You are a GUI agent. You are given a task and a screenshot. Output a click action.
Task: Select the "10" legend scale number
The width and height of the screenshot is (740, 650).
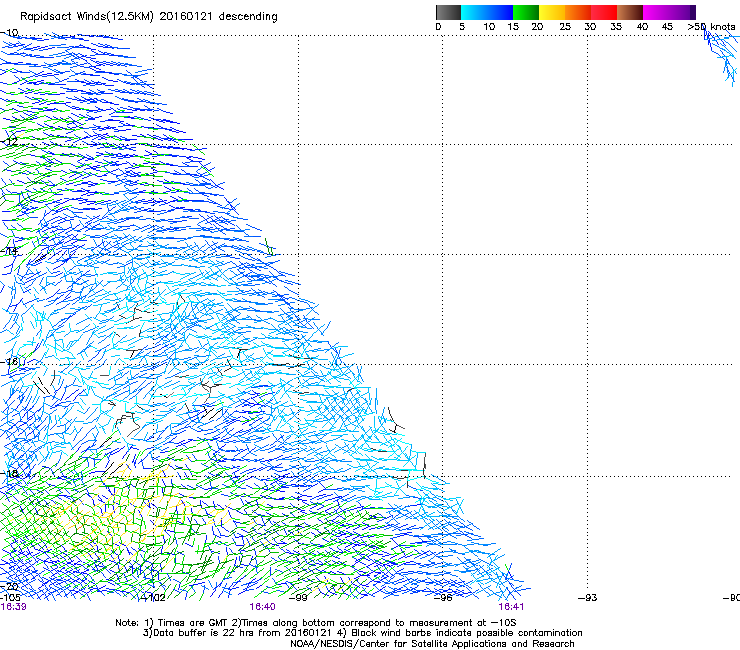pyautogui.click(x=489, y=26)
